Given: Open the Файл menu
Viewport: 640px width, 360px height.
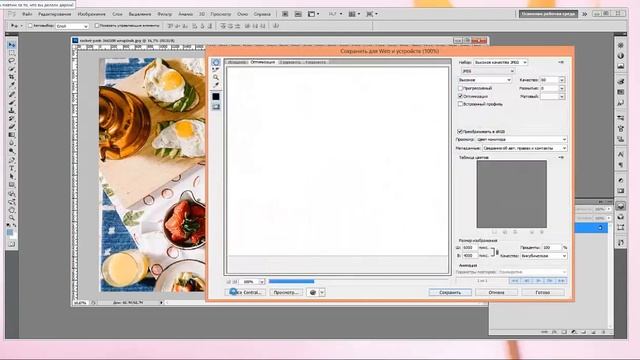Looking at the screenshot, I should tap(27, 14).
